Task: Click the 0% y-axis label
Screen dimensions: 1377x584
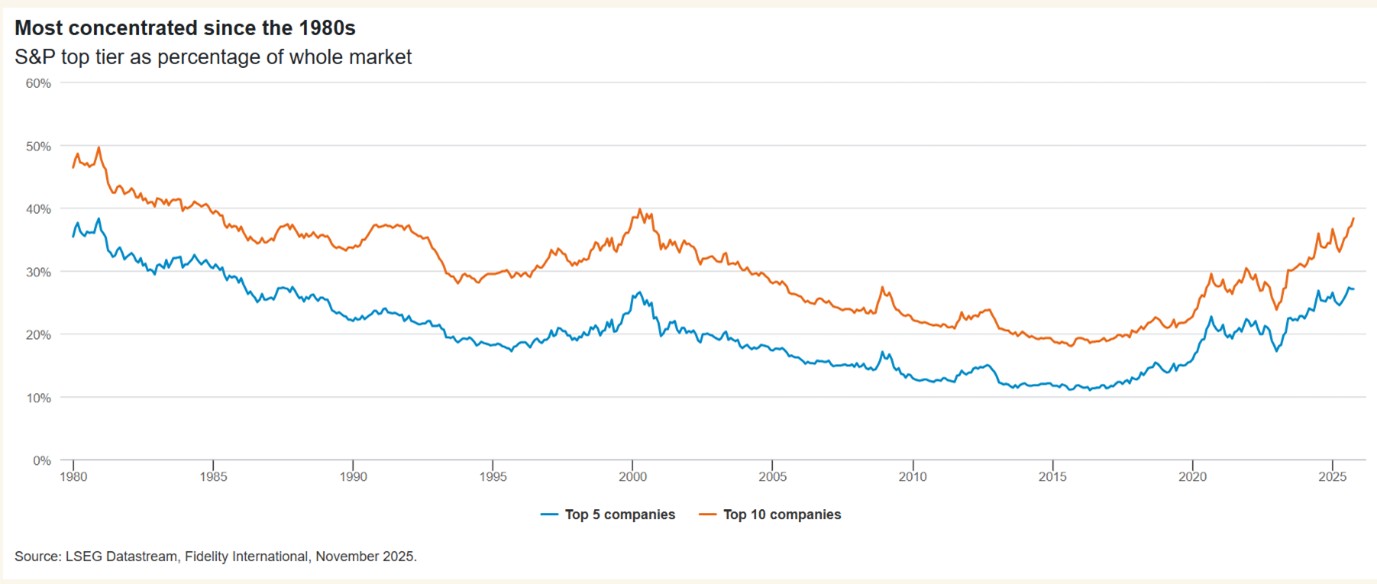Action: tap(42, 461)
